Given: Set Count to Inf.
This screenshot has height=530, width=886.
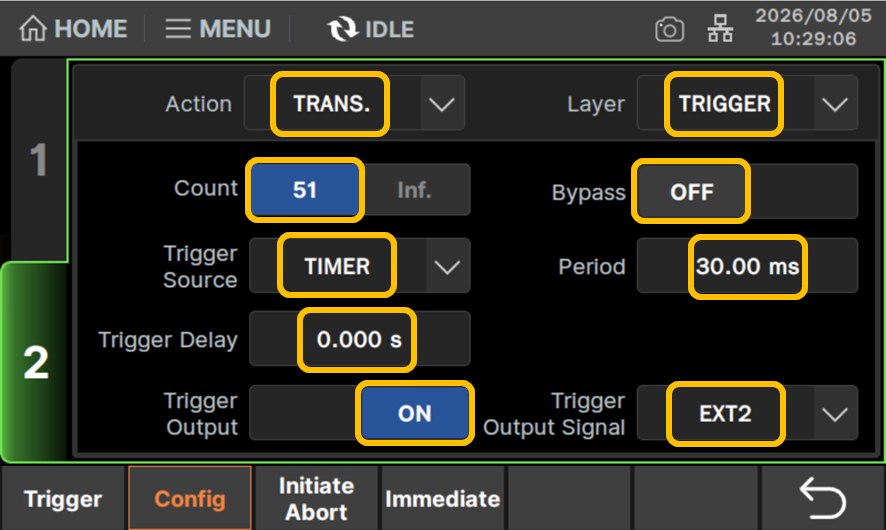Looking at the screenshot, I should 414,190.
